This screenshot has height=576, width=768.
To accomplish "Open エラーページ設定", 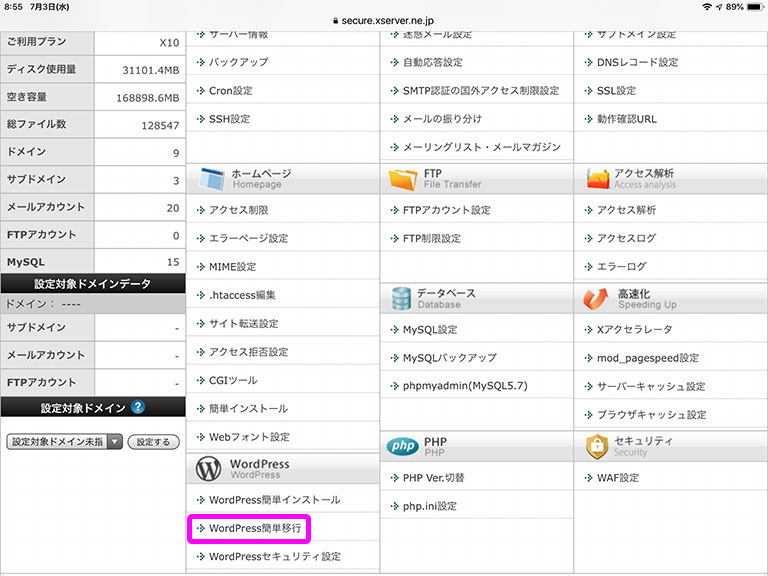I will 248,239.
